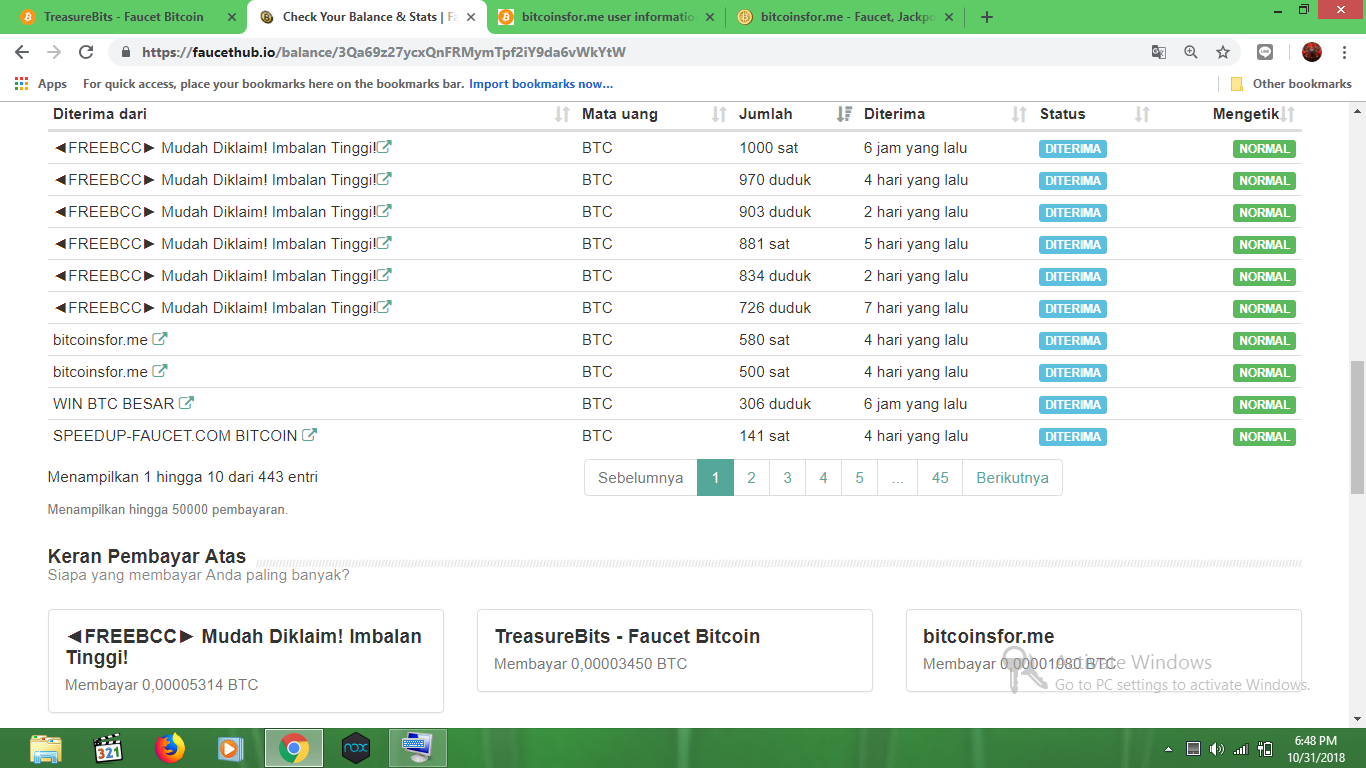Open external link icon on 580 sat bitcoinsfor.me row

[x=160, y=339]
